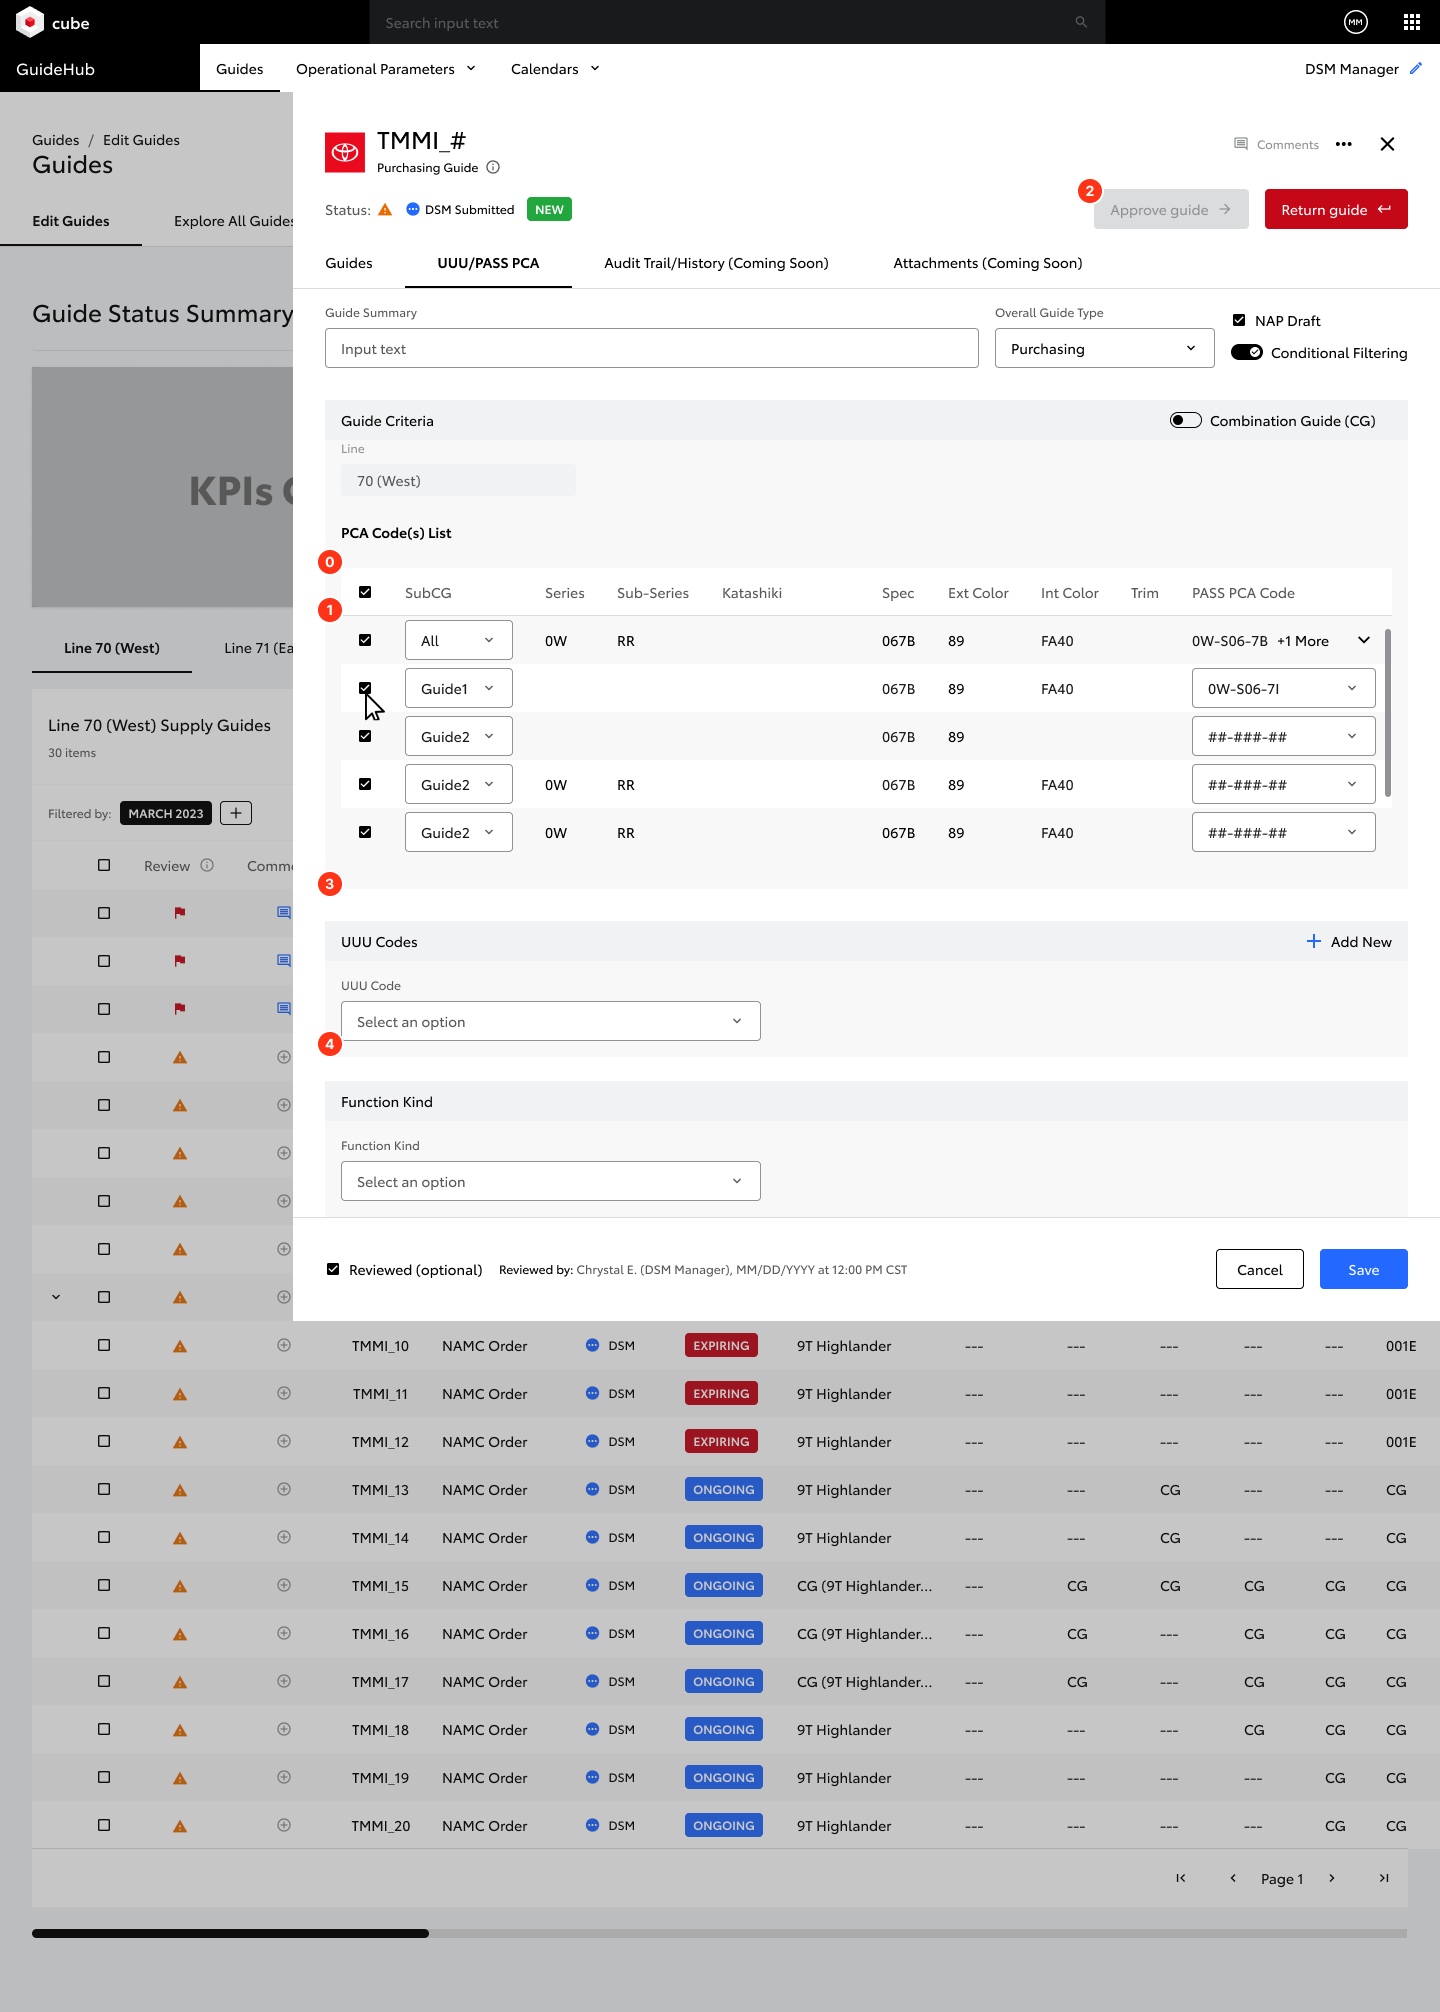Click the status warning triangle icon
Image resolution: width=1440 pixels, height=2012 pixels.
click(x=385, y=209)
